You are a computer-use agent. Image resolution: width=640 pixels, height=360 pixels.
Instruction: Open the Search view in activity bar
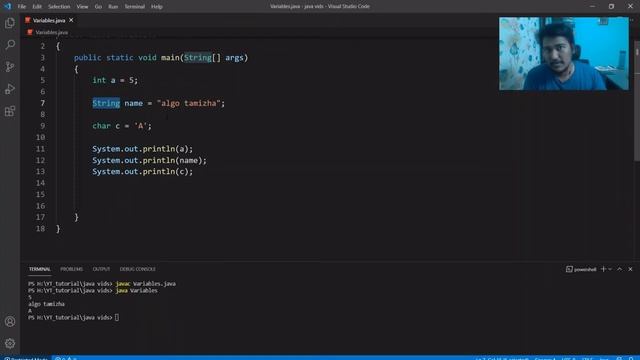[x=10, y=44]
